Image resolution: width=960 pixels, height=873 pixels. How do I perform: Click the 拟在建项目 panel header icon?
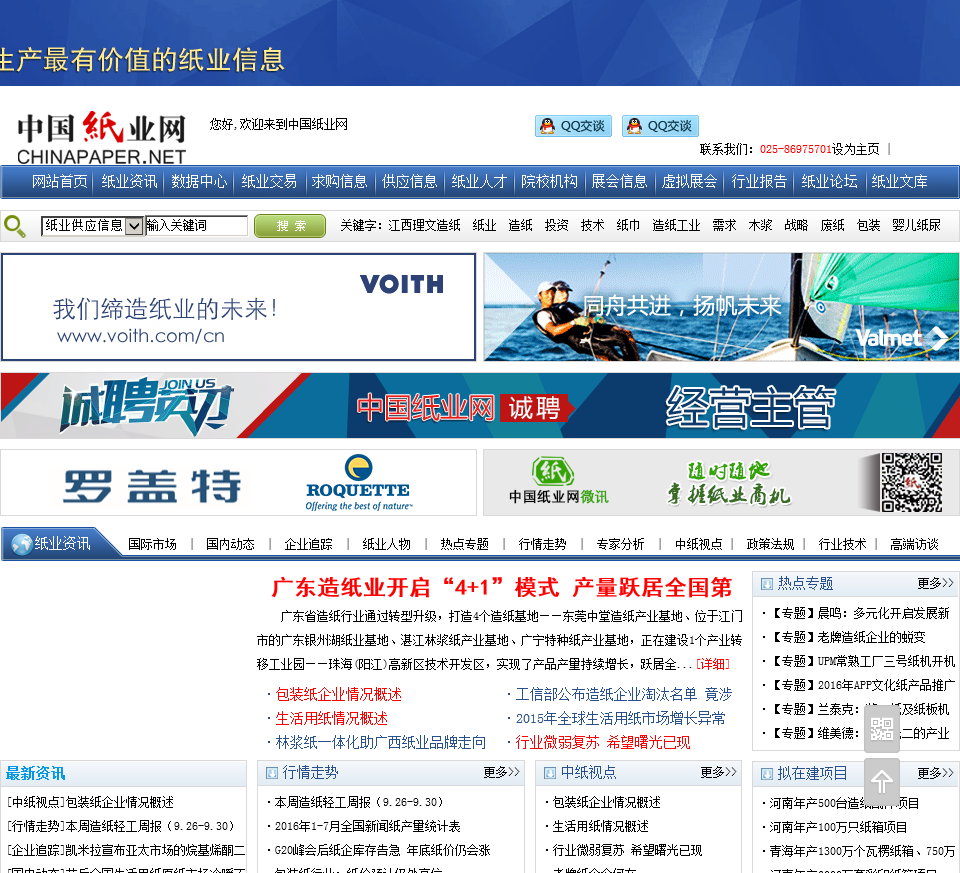click(767, 774)
